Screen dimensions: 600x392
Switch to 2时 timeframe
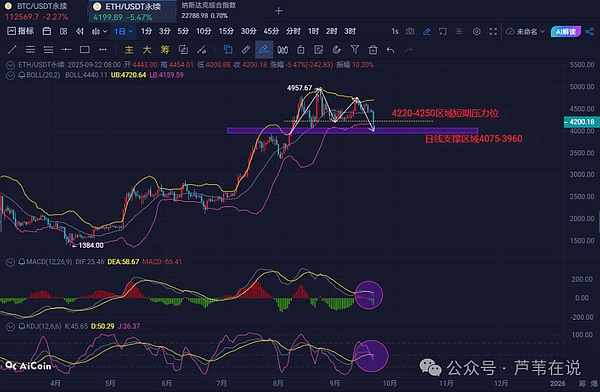point(331,31)
